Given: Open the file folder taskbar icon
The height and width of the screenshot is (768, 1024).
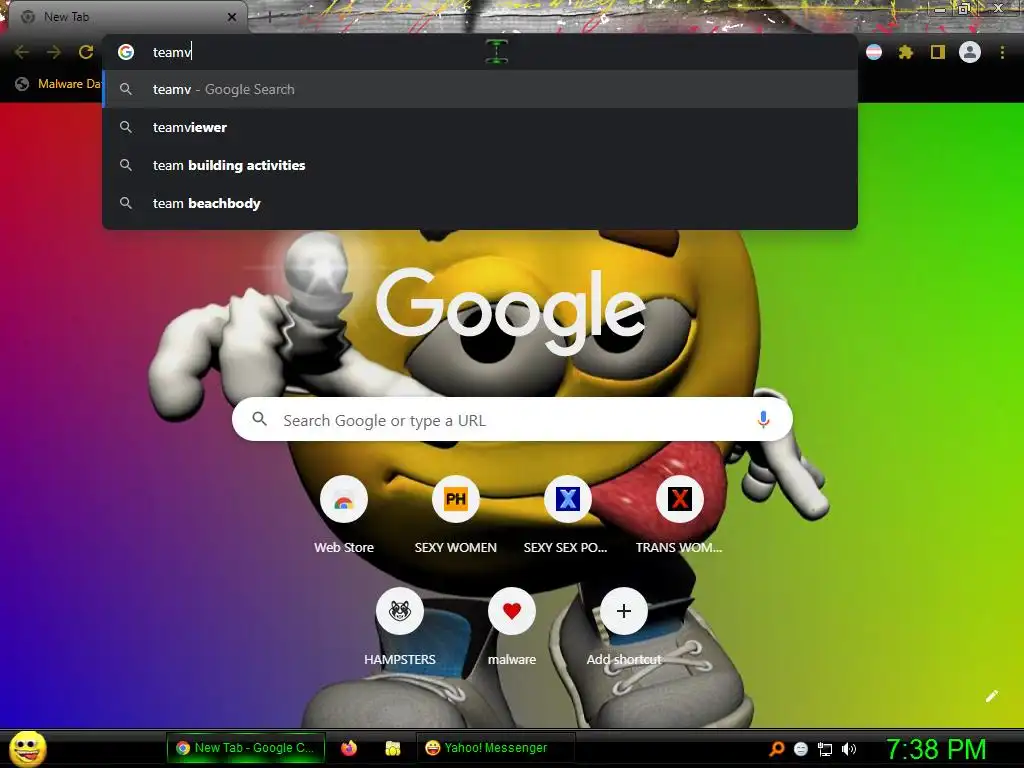Looking at the screenshot, I should click(392, 748).
